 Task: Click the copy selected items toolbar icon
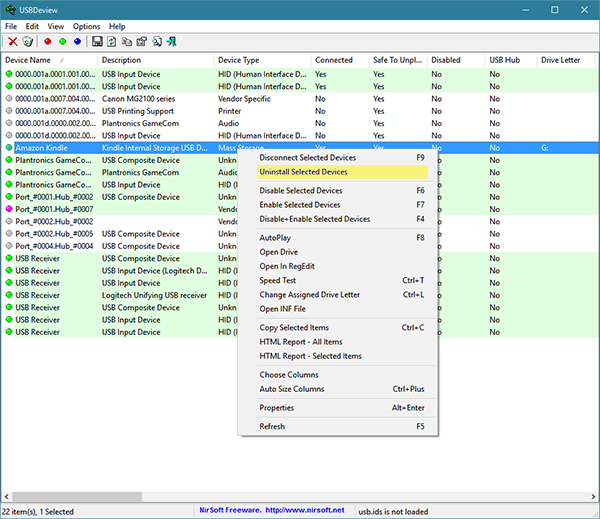click(127, 41)
